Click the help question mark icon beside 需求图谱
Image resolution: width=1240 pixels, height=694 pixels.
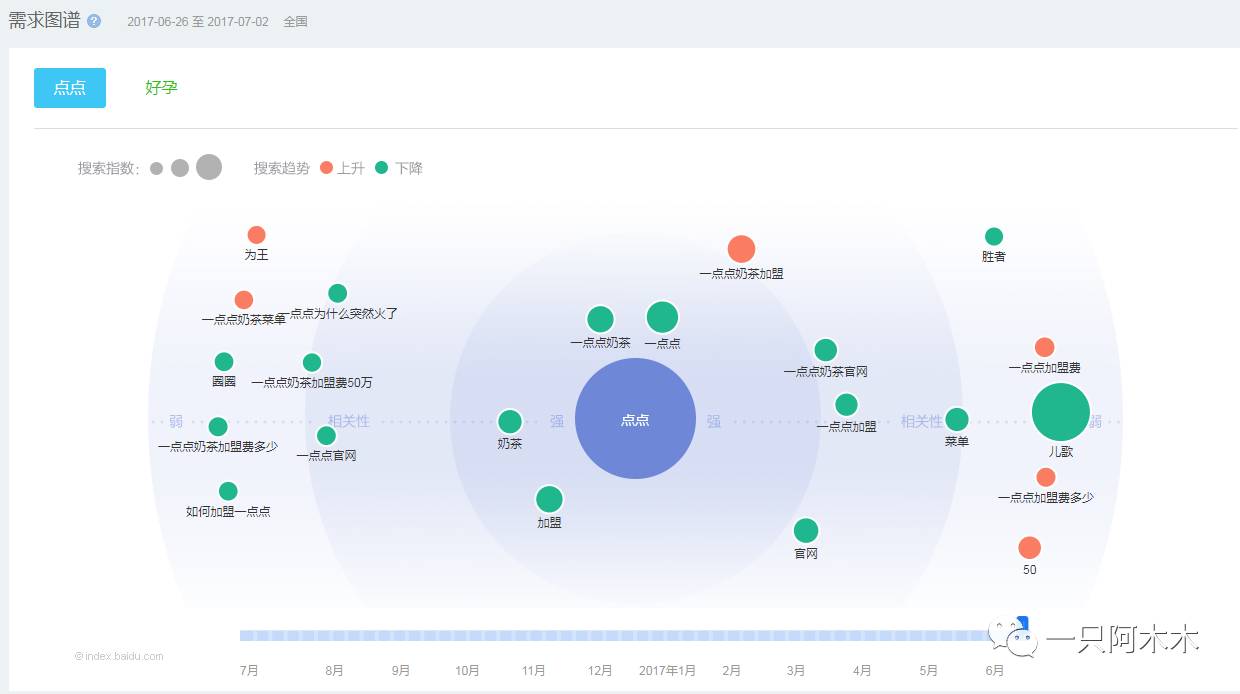94,21
